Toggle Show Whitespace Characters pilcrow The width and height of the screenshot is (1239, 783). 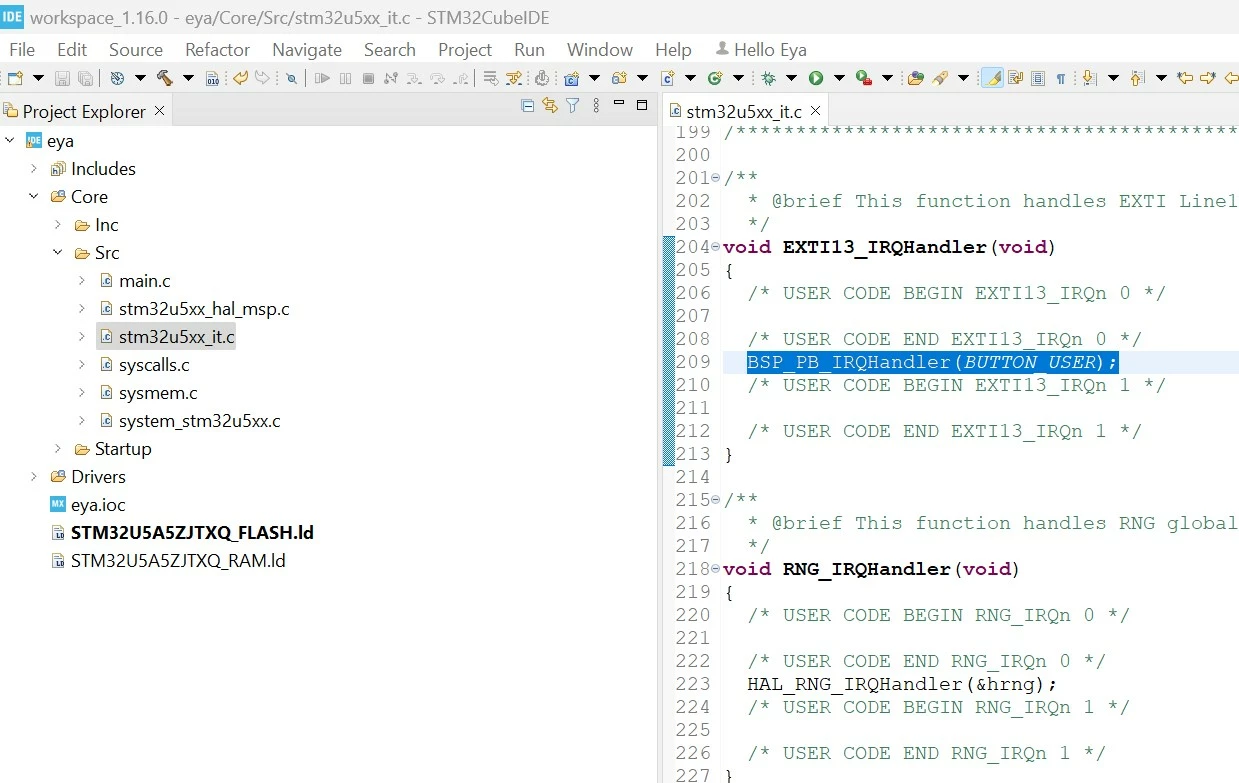1061,78
